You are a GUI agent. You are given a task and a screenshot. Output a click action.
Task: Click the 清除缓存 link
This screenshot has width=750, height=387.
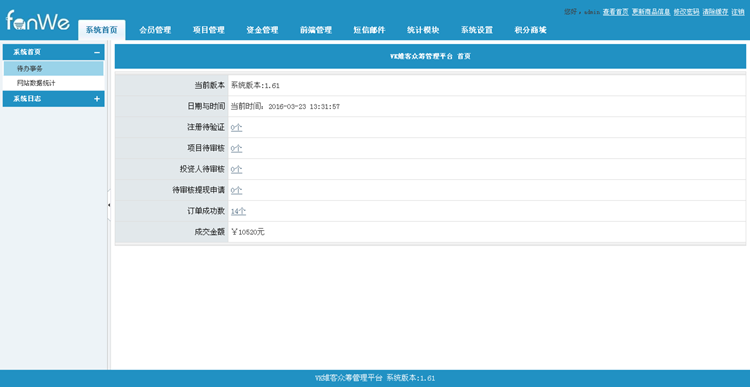coord(715,12)
